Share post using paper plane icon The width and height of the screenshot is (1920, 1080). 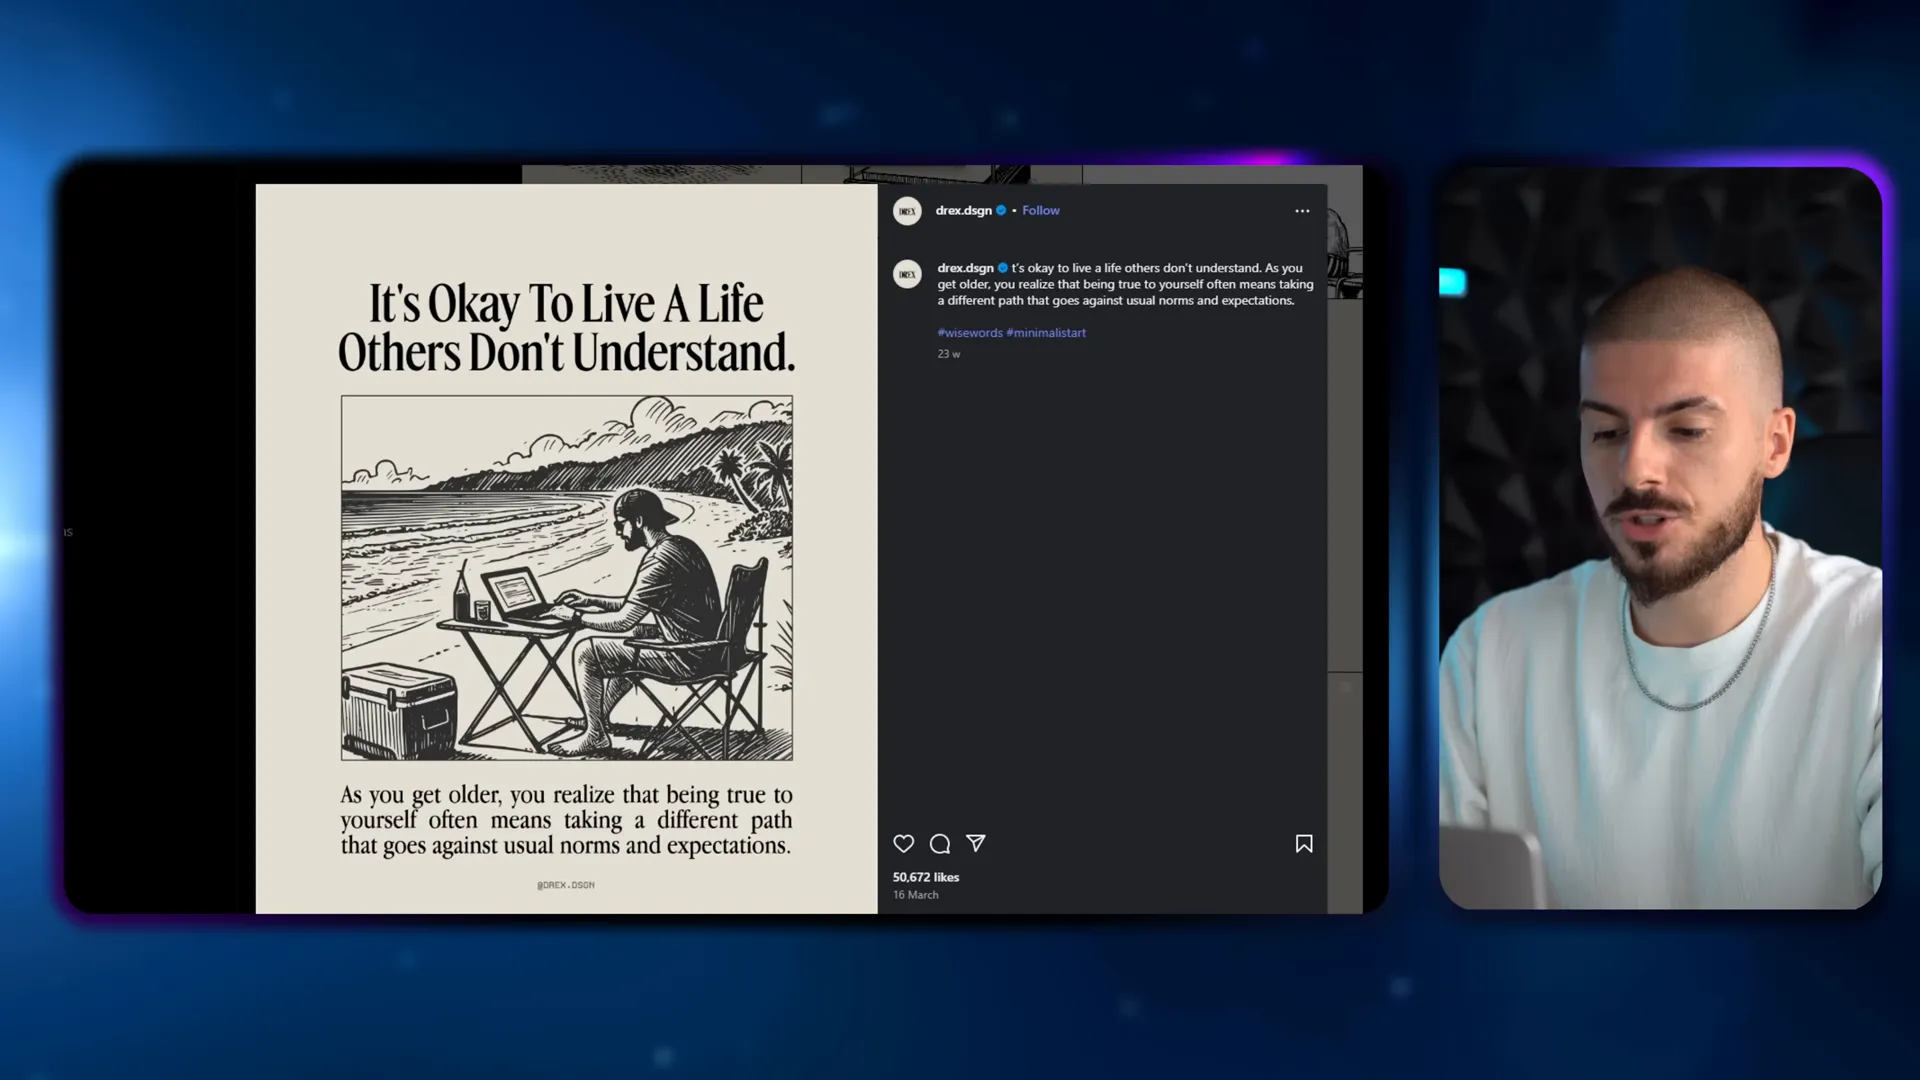pyautogui.click(x=976, y=844)
